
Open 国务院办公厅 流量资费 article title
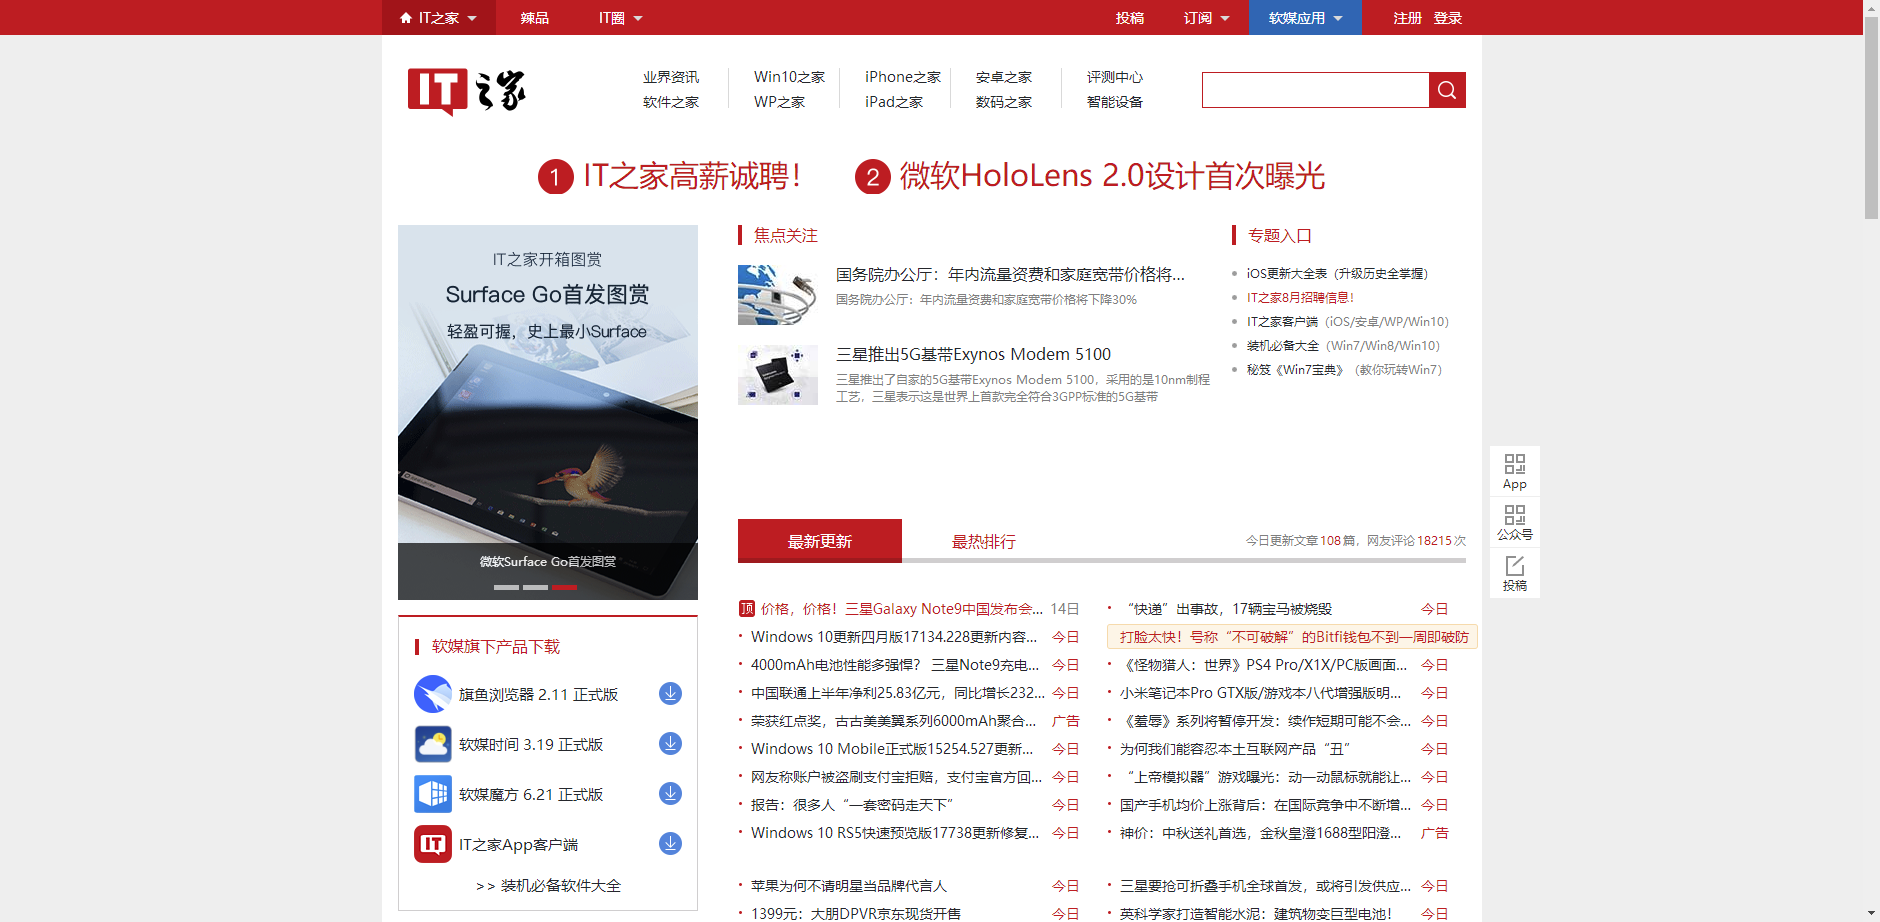point(1010,274)
